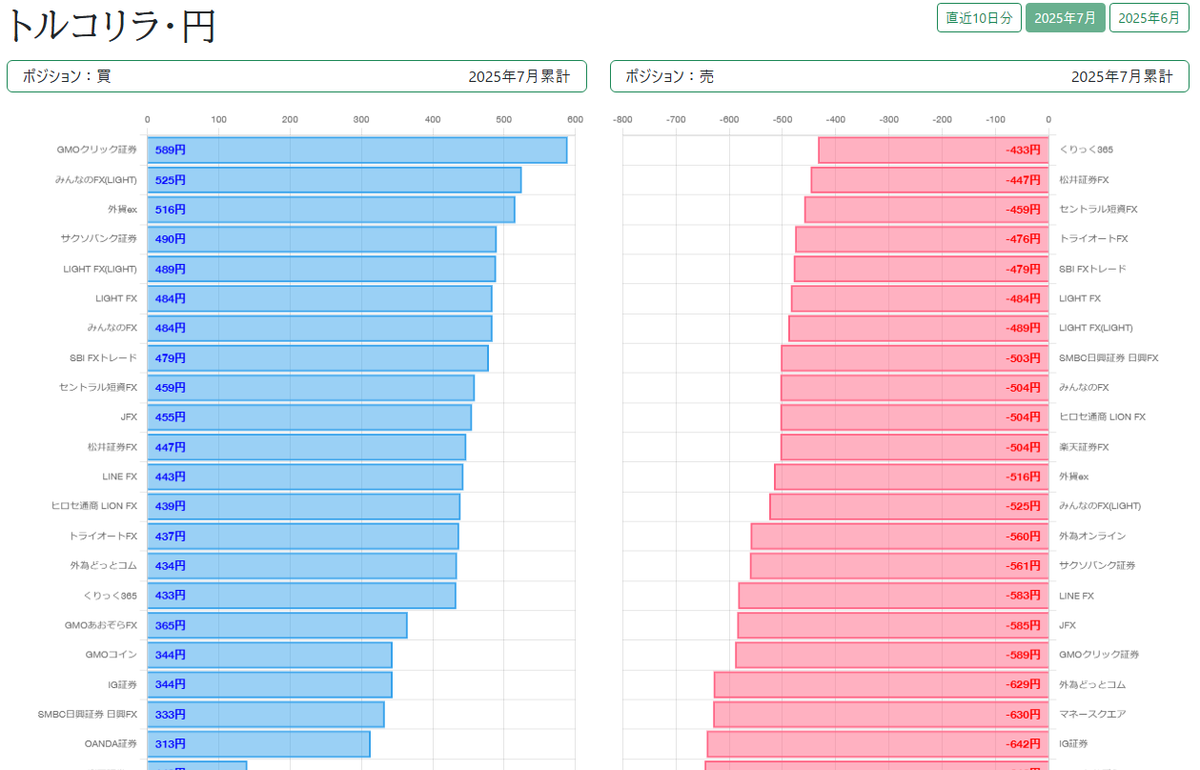Click the -642円 value for IG証券
This screenshot has height=770, width=1200.
point(1023,743)
